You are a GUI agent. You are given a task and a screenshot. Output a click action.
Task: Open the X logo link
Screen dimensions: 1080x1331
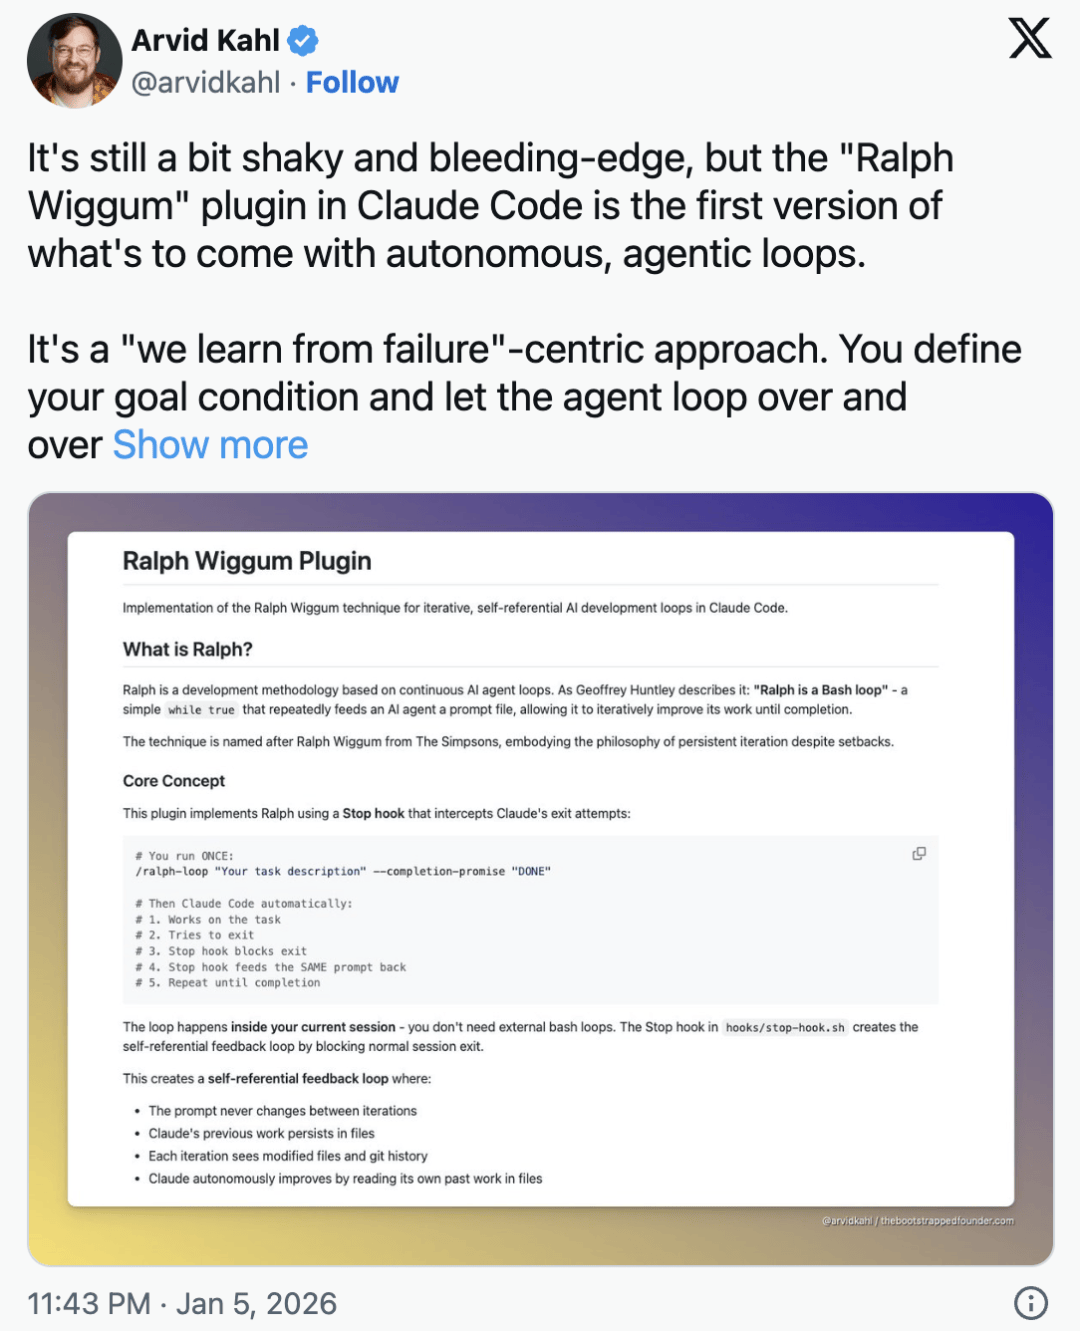1029,39
